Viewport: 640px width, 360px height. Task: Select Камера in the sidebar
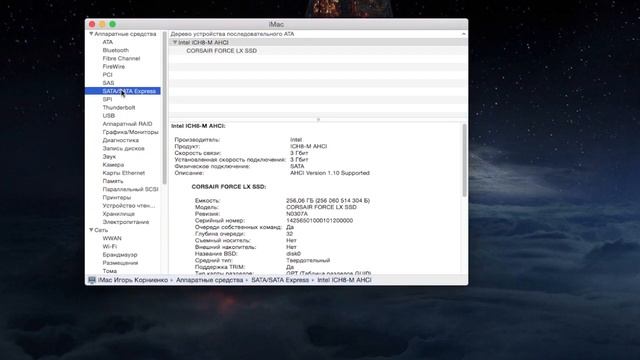[113, 164]
